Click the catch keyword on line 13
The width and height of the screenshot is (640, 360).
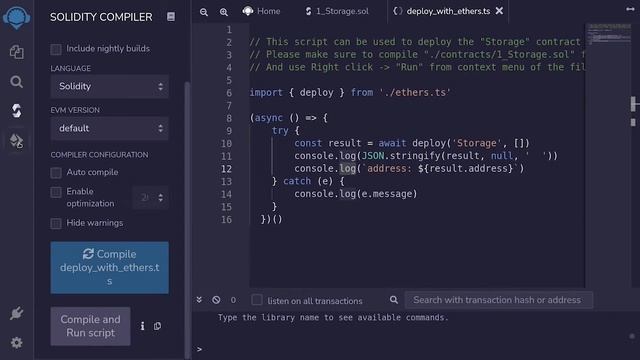(x=297, y=181)
